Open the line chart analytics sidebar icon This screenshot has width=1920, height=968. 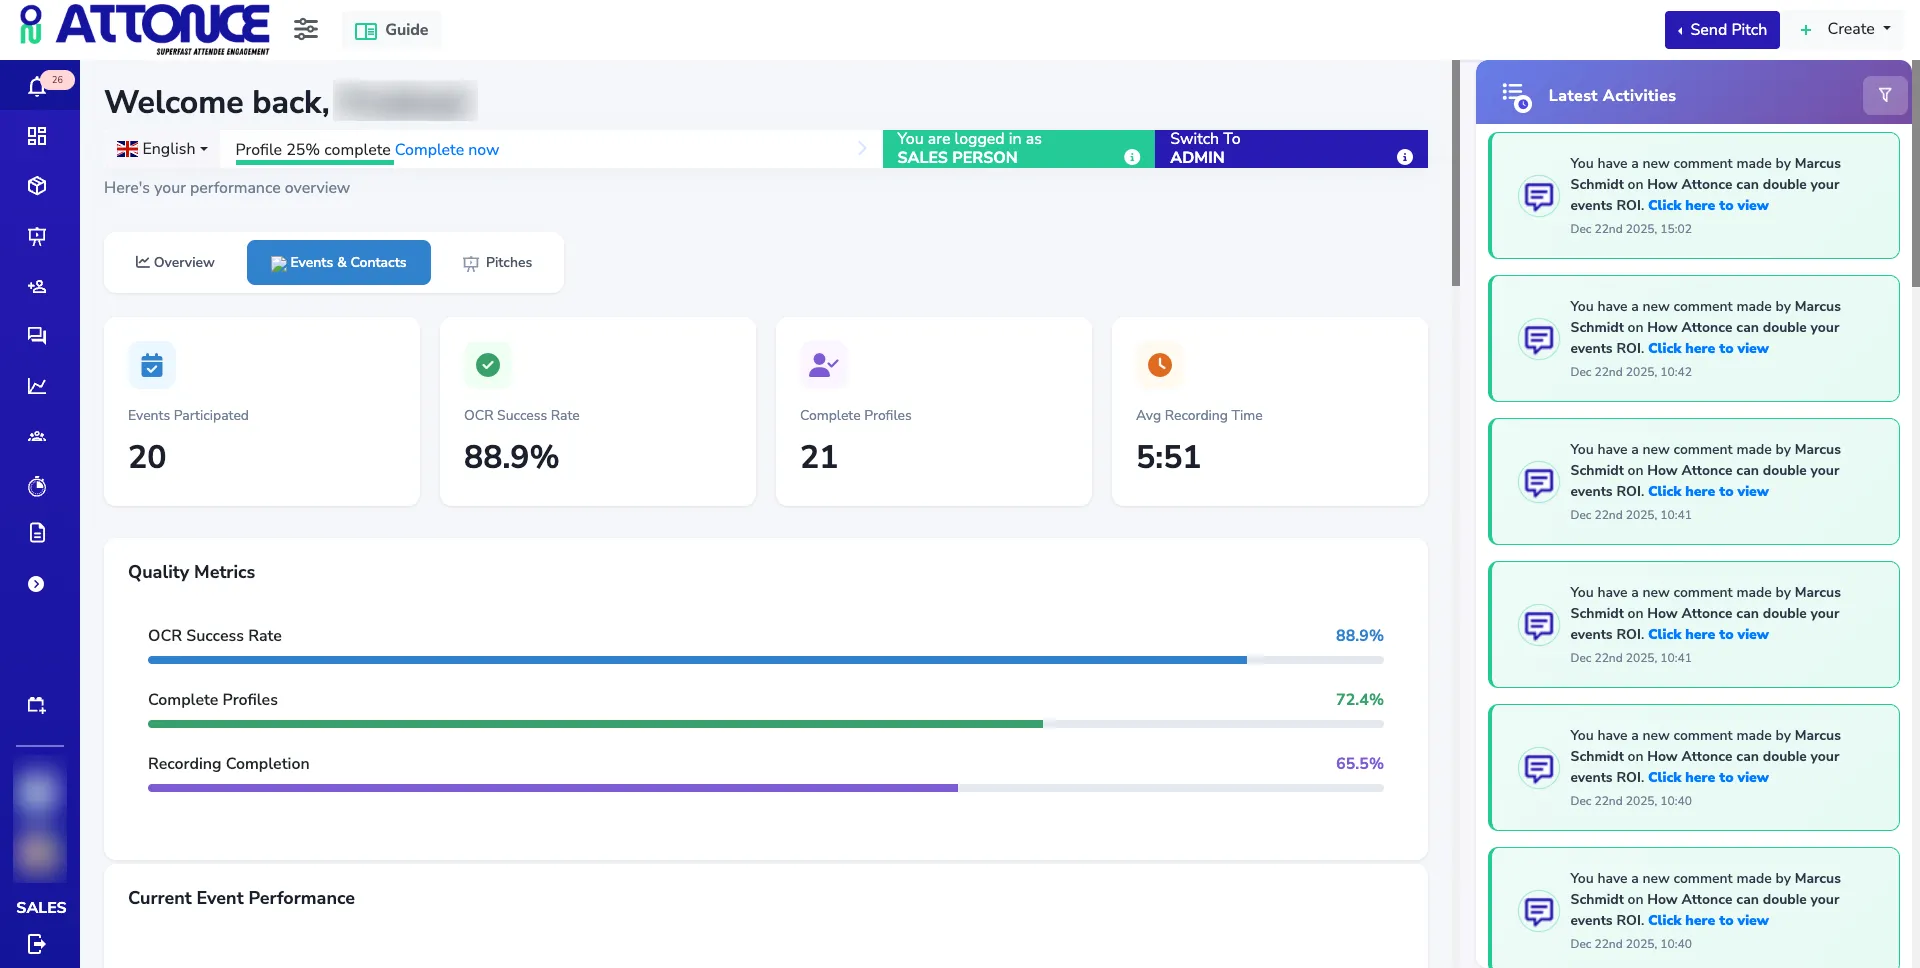(x=37, y=386)
